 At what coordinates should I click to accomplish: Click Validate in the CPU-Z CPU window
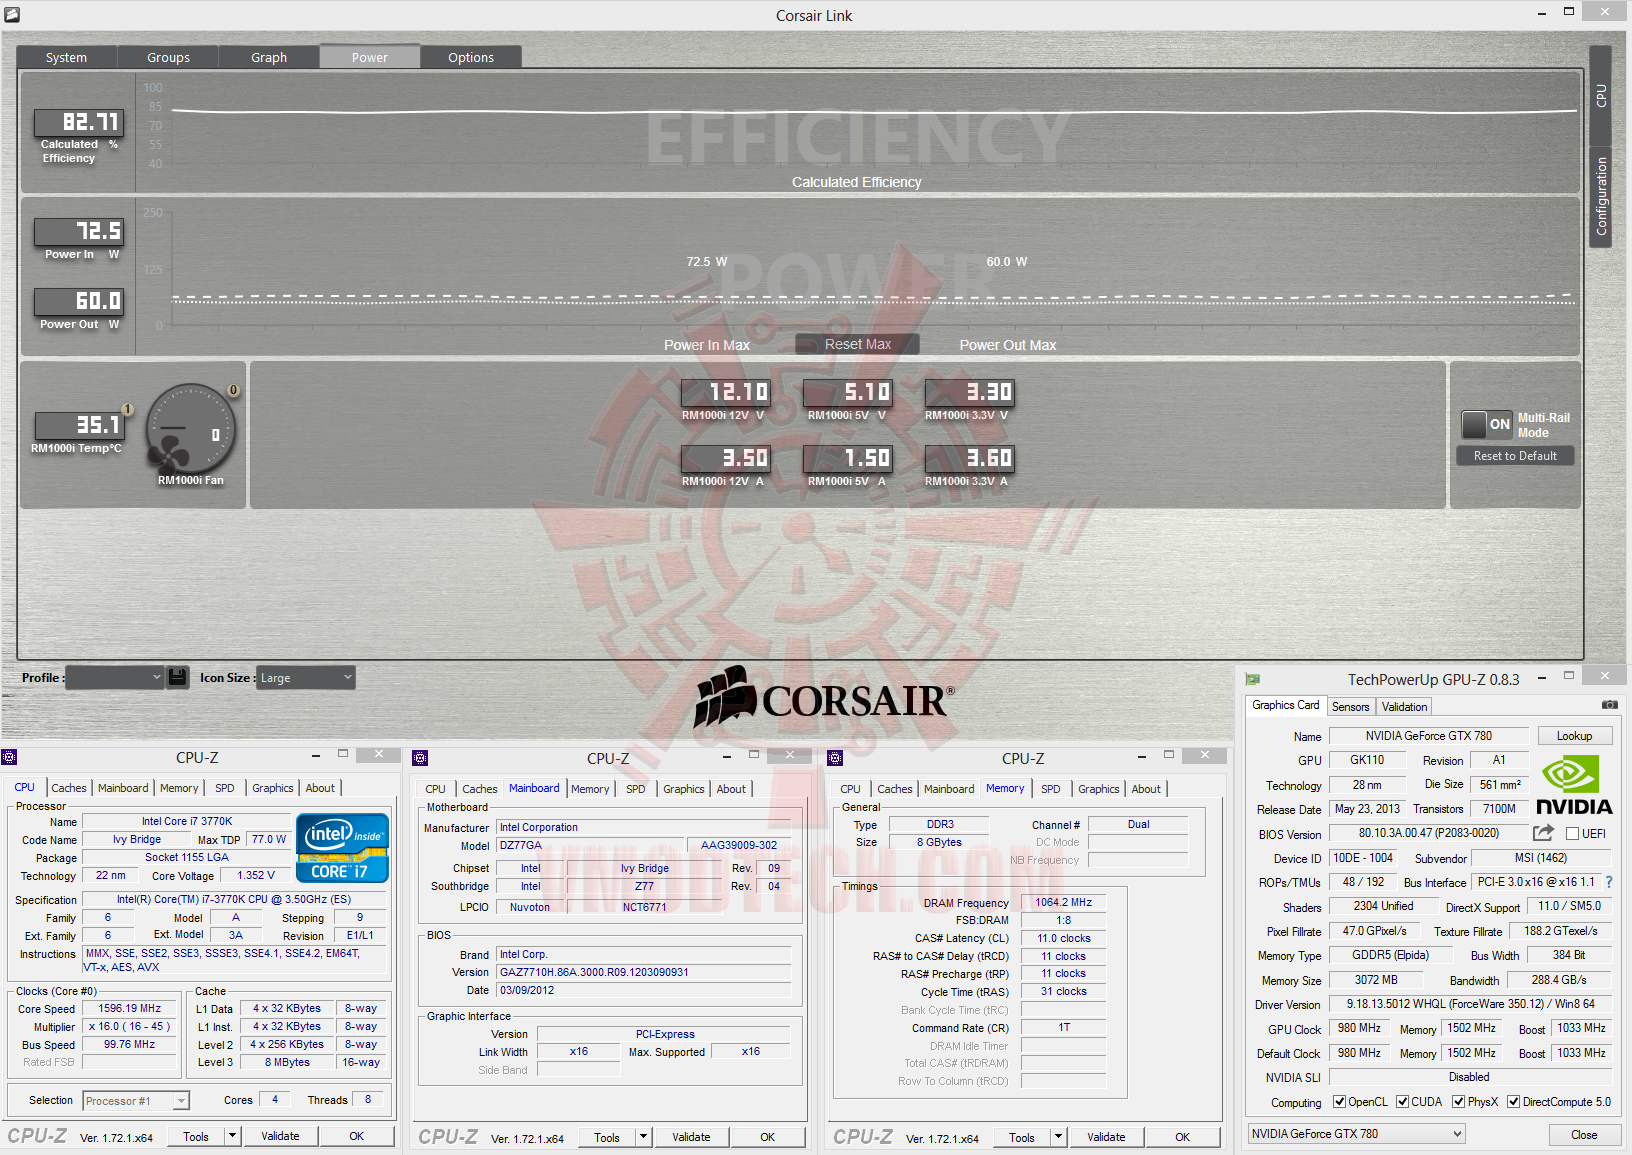pos(280,1136)
